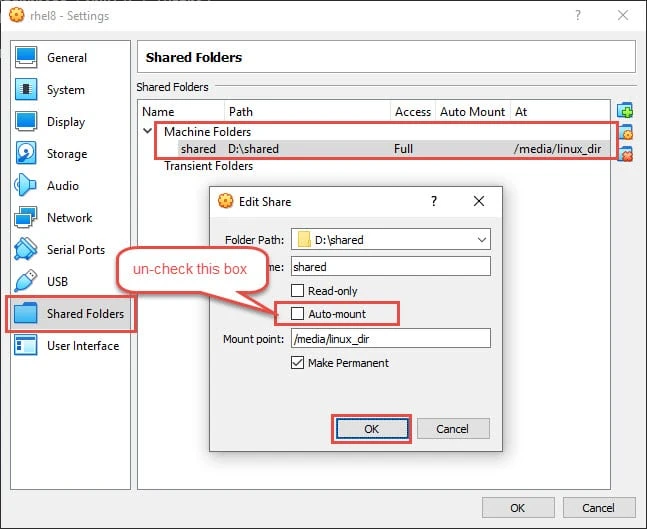Click the Full access cell
The width and height of the screenshot is (647, 529).
coord(403,149)
